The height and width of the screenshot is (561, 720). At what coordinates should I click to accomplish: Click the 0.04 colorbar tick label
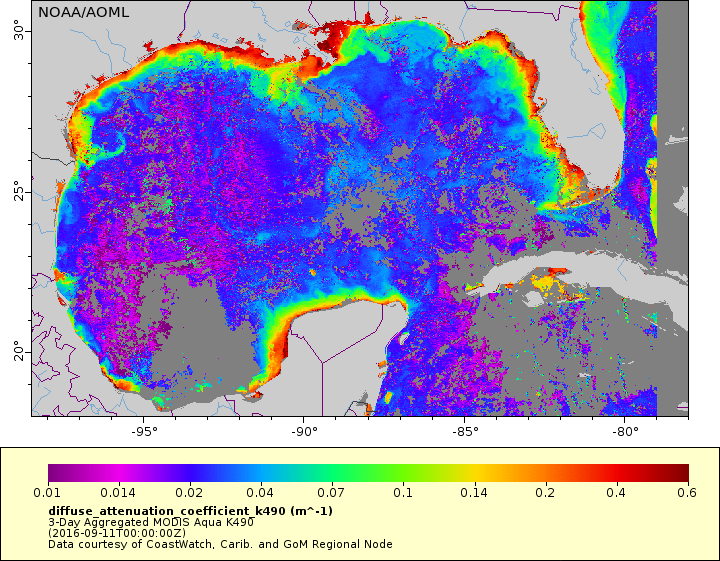pyautogui.click(x=260, y=493)
